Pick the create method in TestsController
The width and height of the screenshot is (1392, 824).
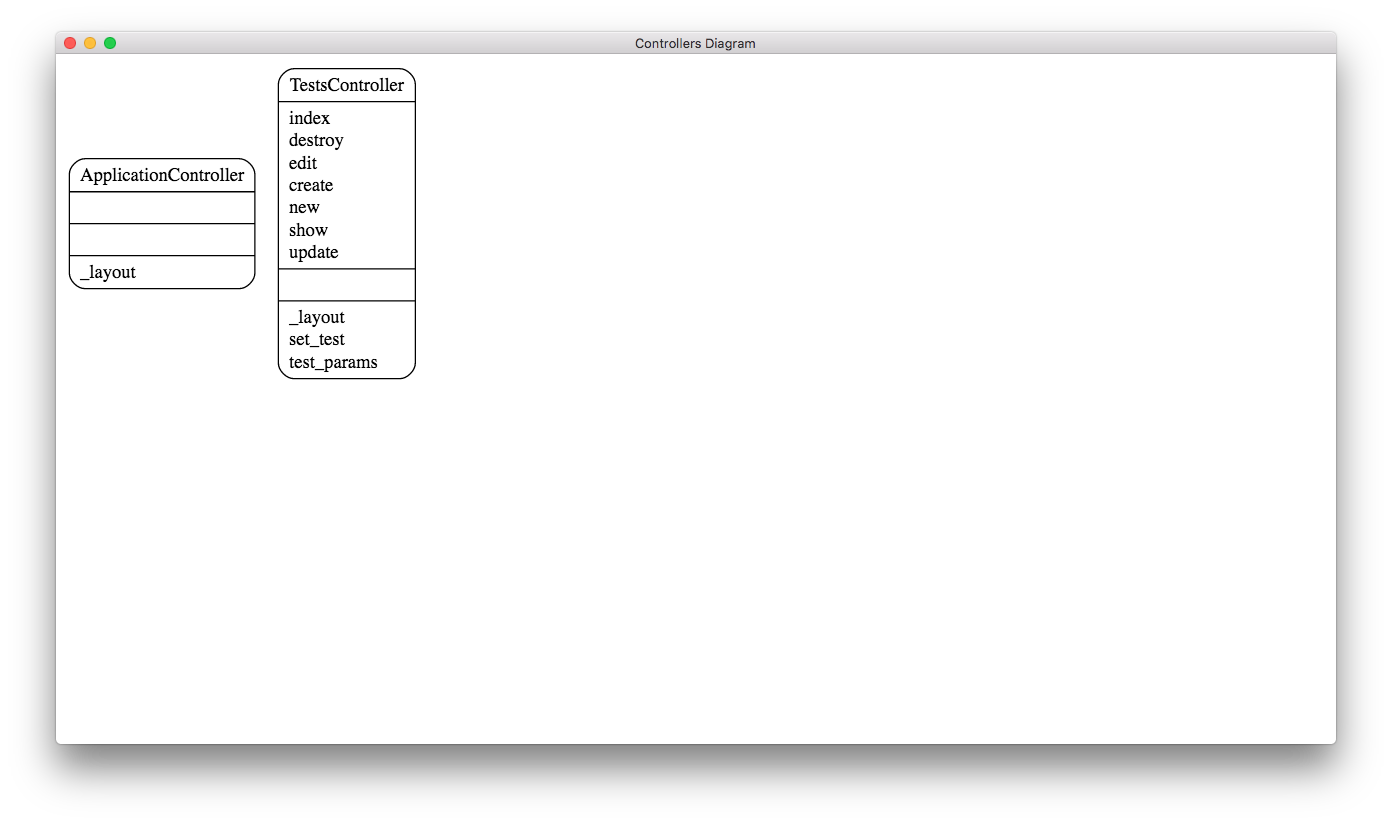[311, 185]
